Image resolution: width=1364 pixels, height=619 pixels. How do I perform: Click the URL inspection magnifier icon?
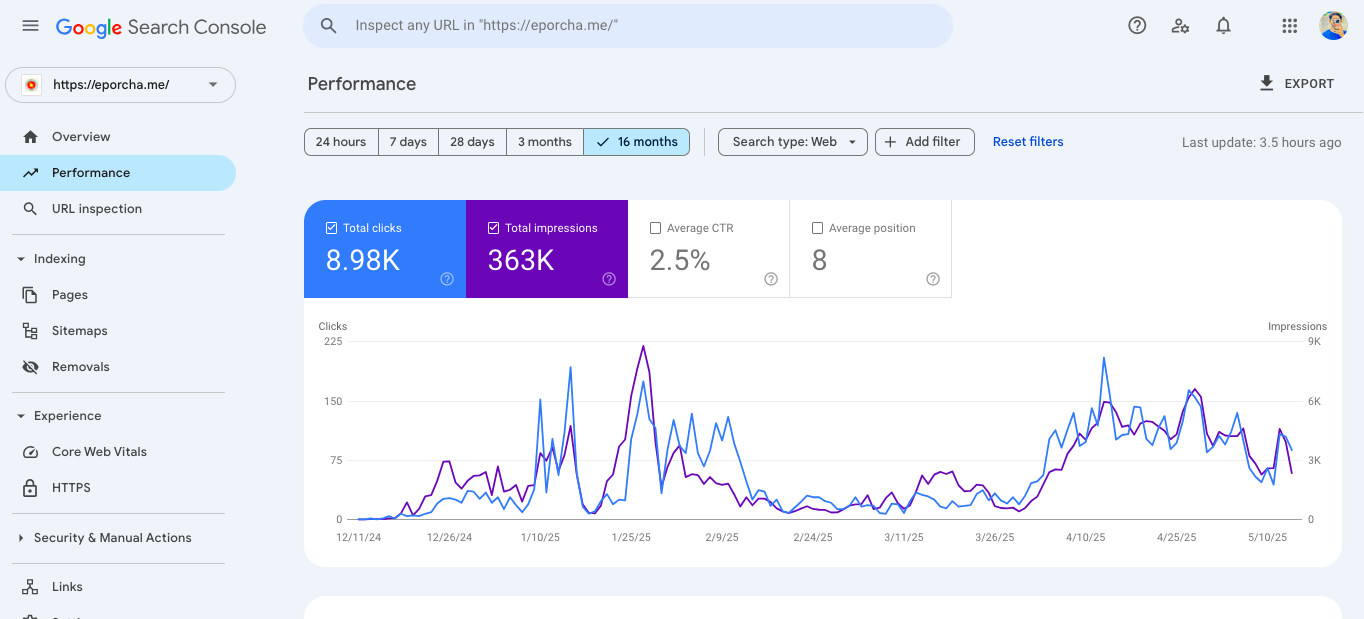[31, 209]
